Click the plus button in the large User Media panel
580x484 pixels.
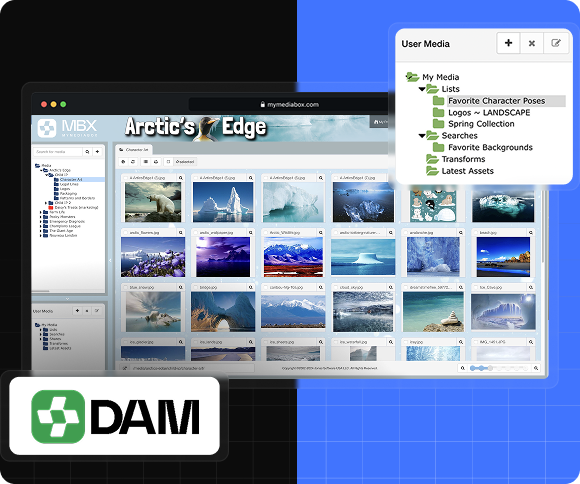(508, 43)
